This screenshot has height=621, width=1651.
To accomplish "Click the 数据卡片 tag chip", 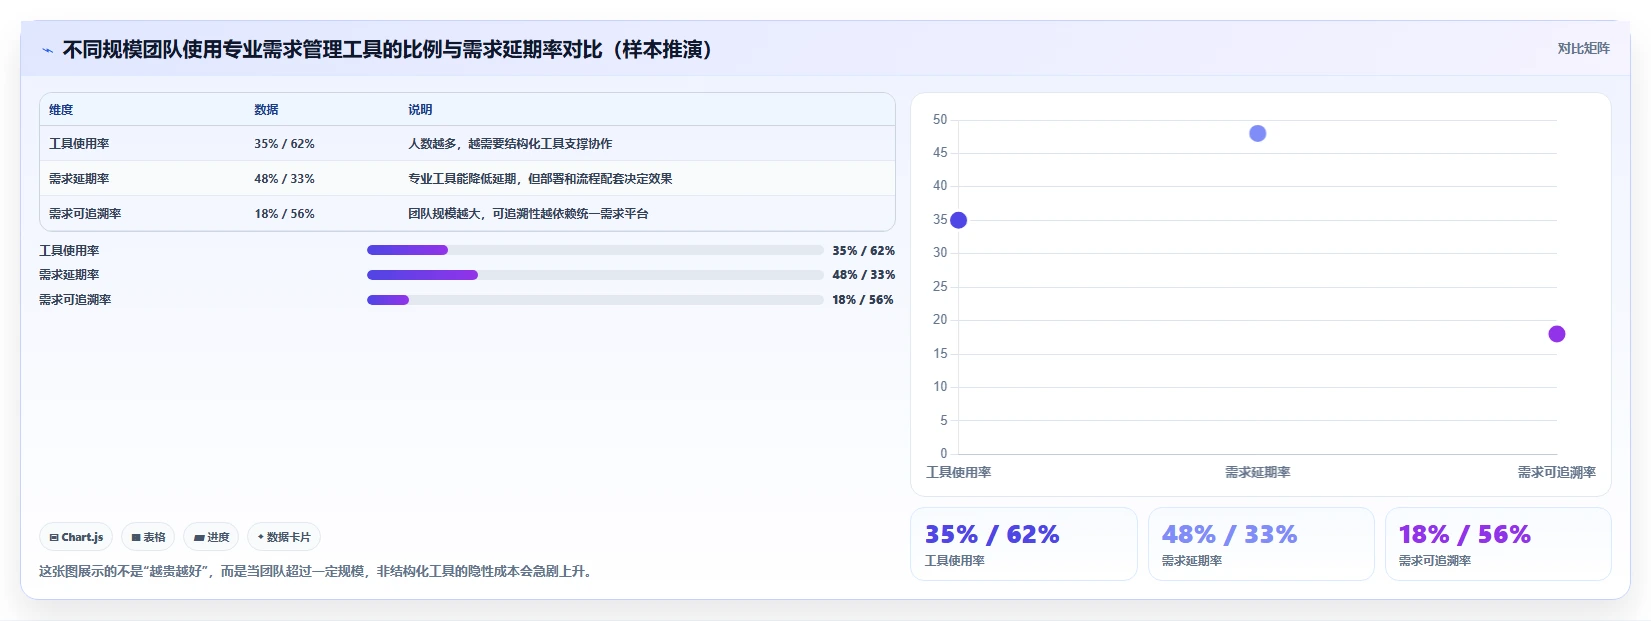I will pos(284,537).
